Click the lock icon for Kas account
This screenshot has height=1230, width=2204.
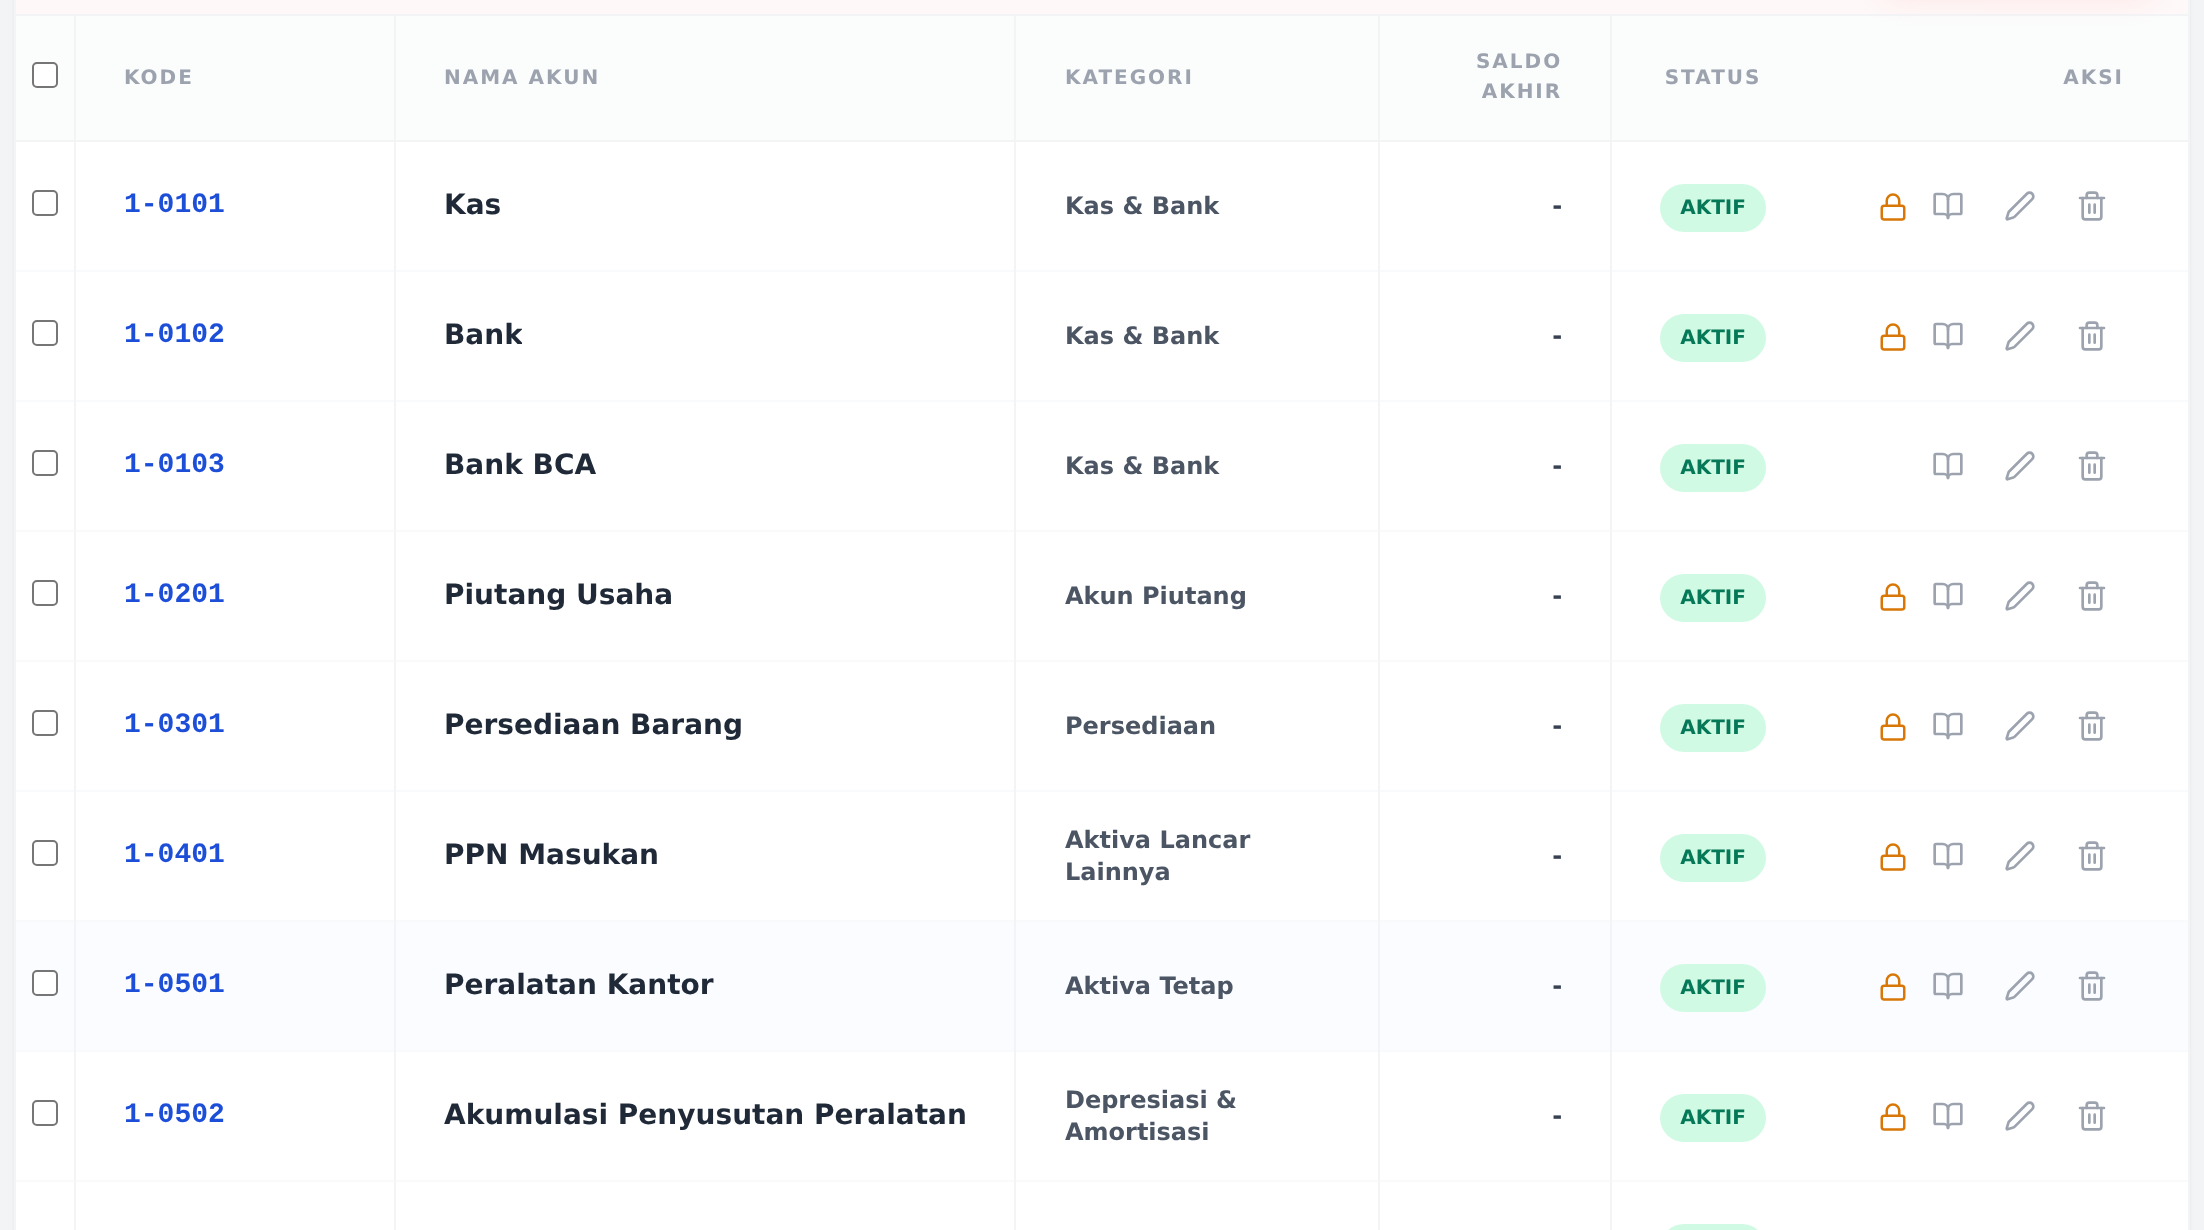[1892, 207]
